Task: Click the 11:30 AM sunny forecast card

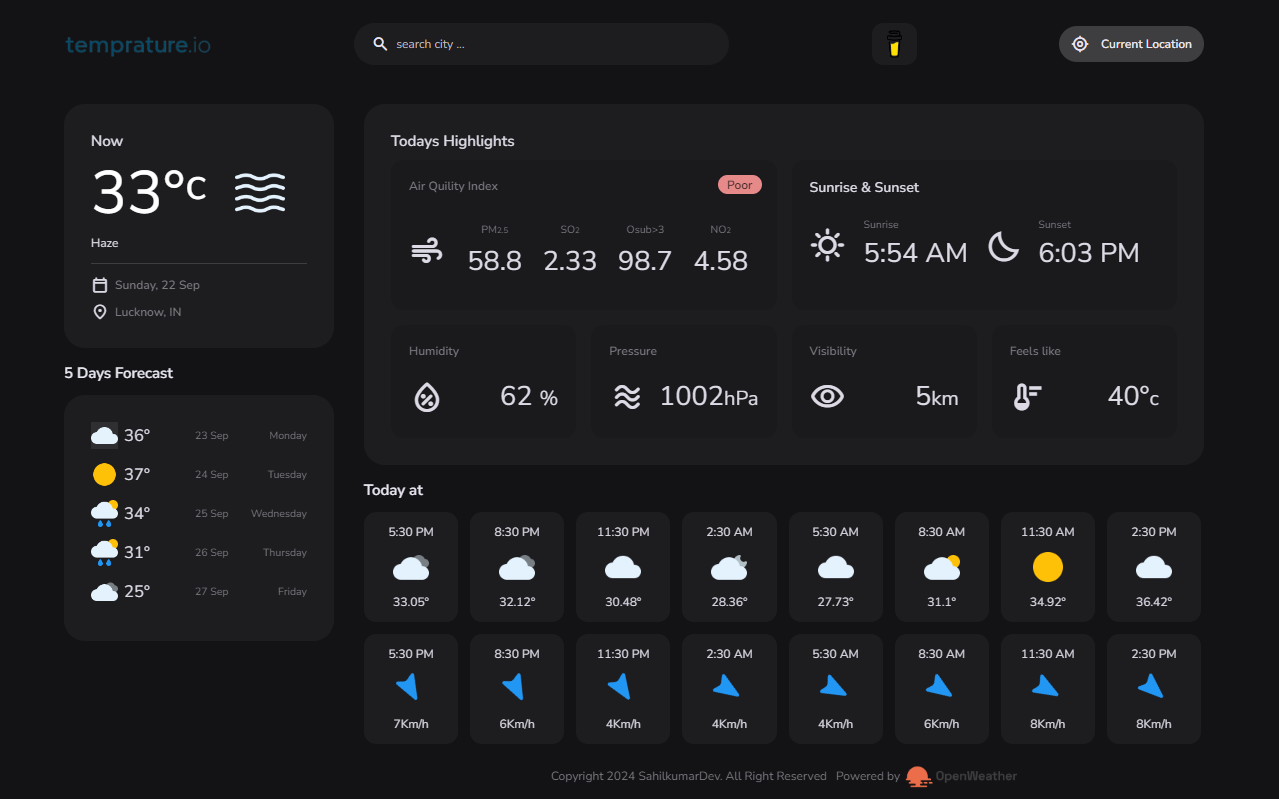Action: coord(1047,566)
